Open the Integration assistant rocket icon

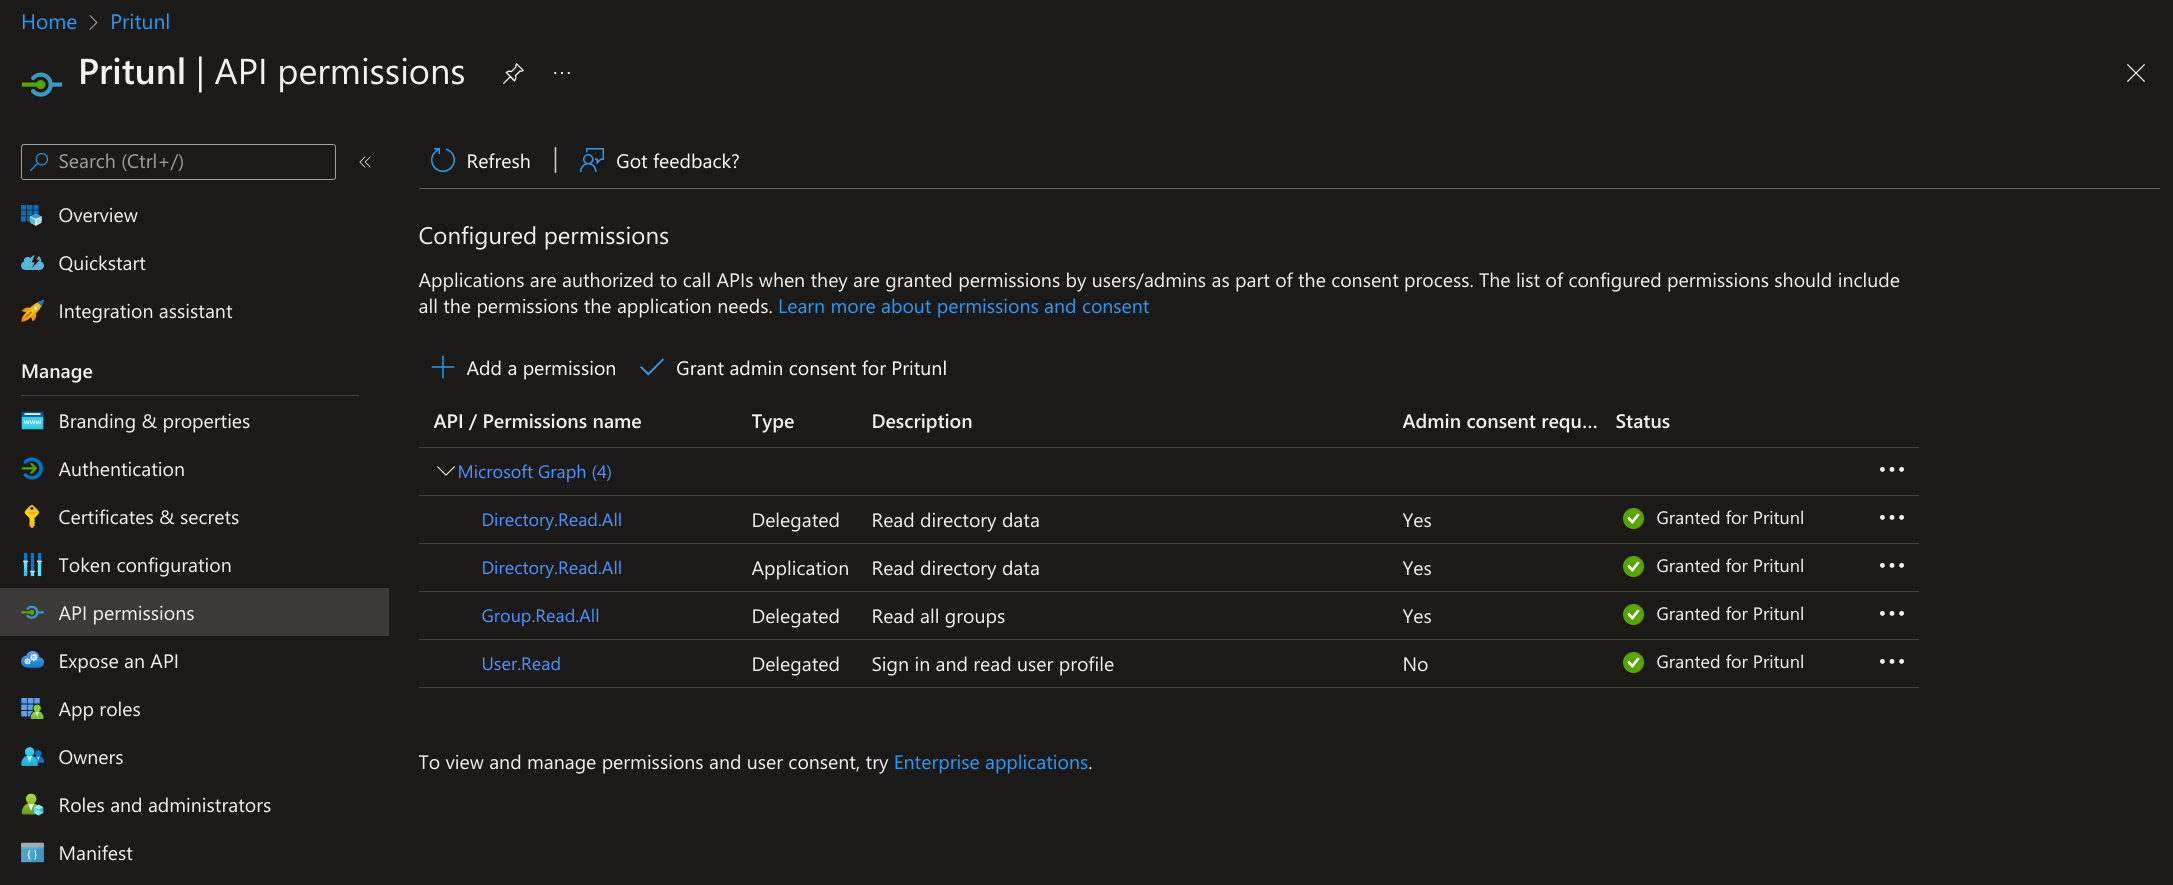(32, 311)
